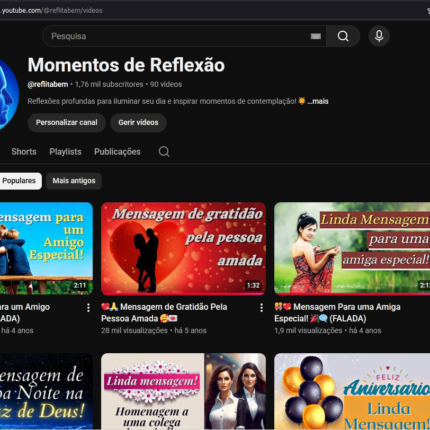Go to the Publicações tab
Image resolution: width=430 pixels, height=430 pixels.
coord(117,152)
